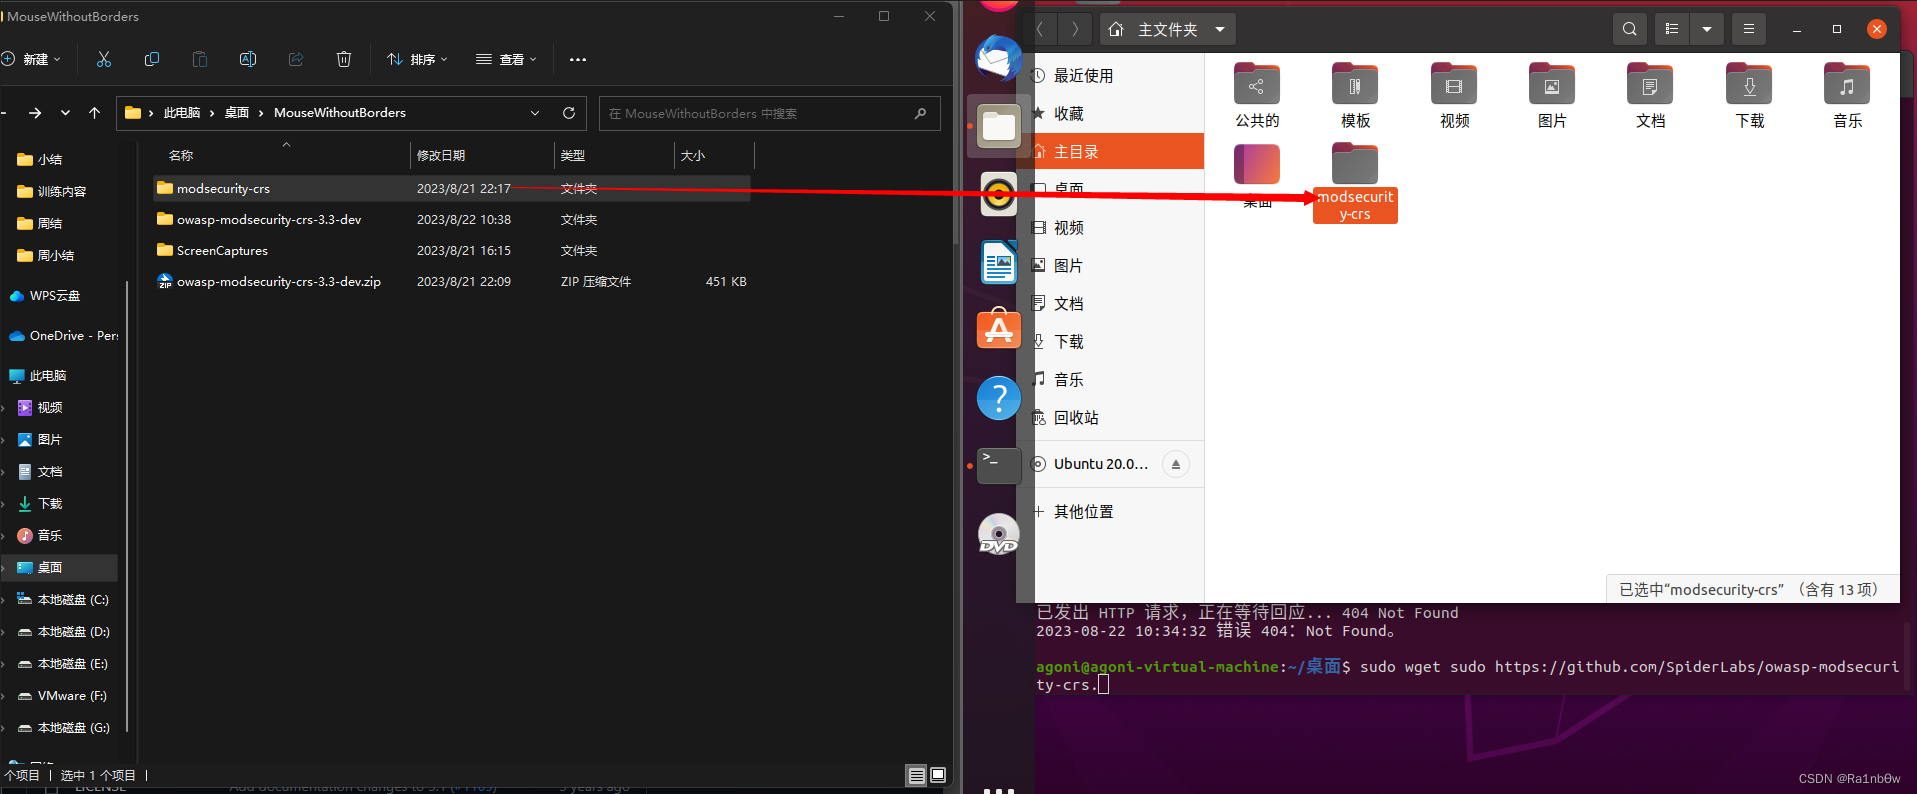Image resolution: width=1917 pixels, height=794 pixels.
Task: Expand the 下载 tree node in Explorer sidebar
Action: (4, 504)
